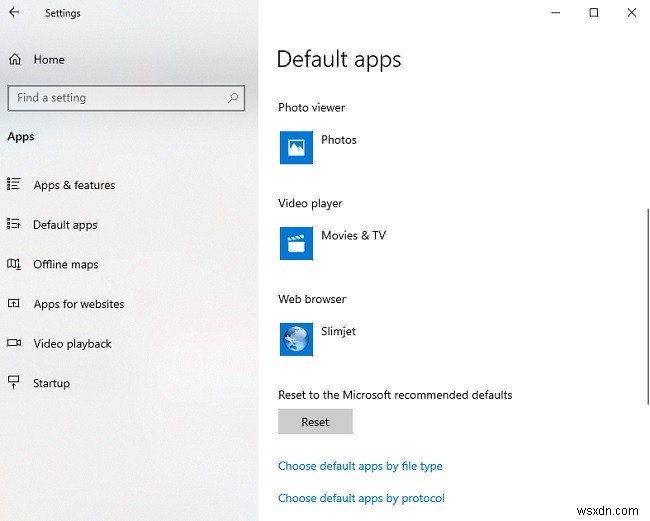
Task: Select Default apps in sidebar
Action: [65, 225]
